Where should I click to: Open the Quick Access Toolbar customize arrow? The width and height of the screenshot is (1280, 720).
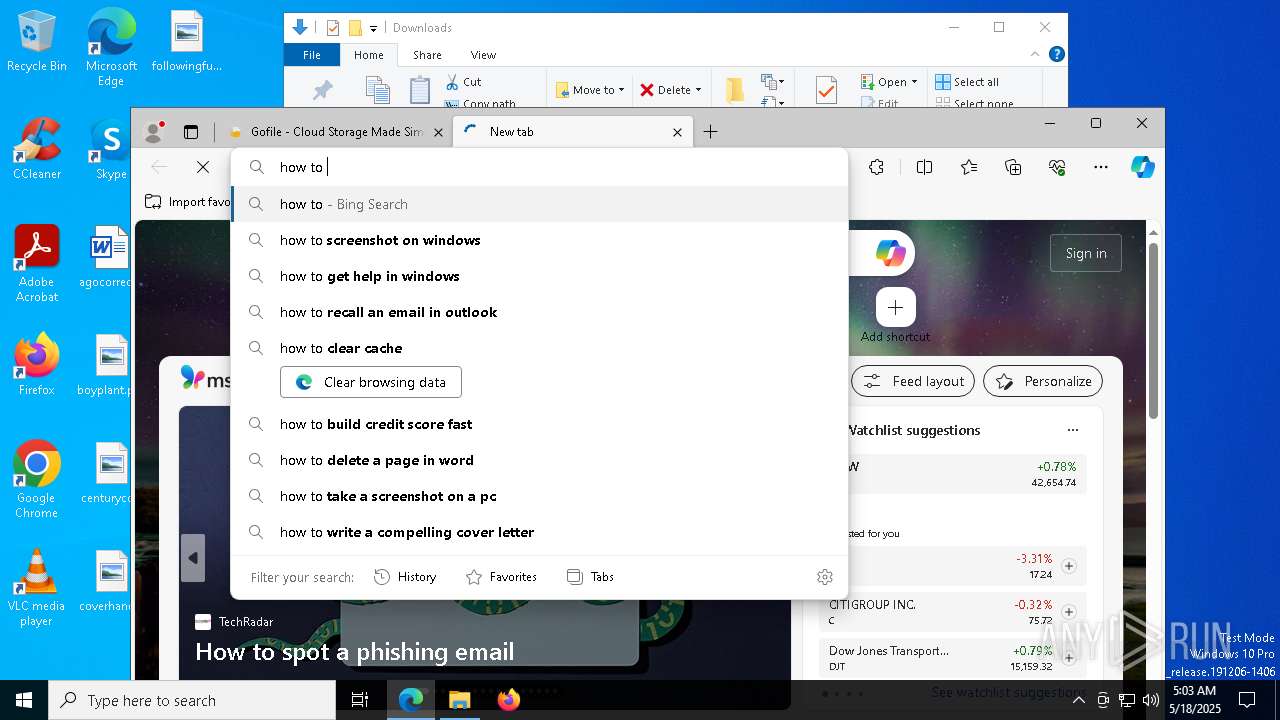point(374,28)
